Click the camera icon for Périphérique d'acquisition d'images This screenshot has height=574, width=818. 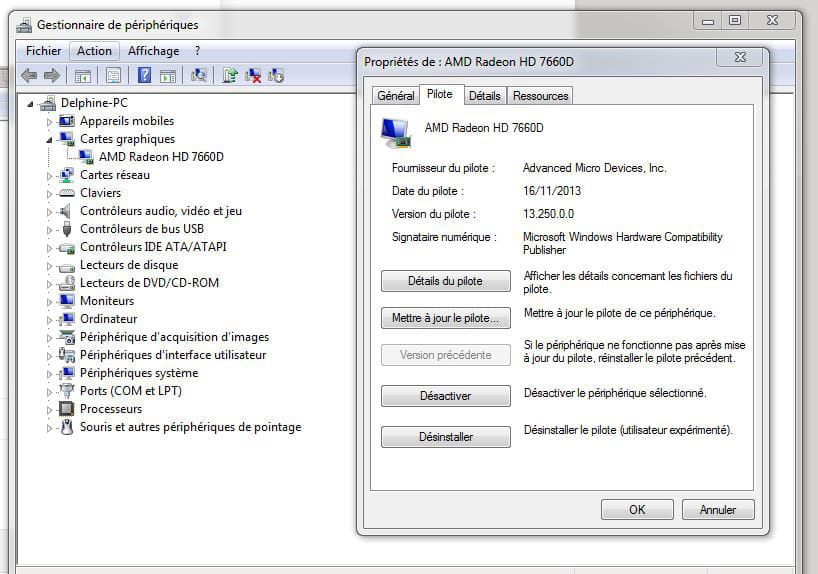pos(67,337)
